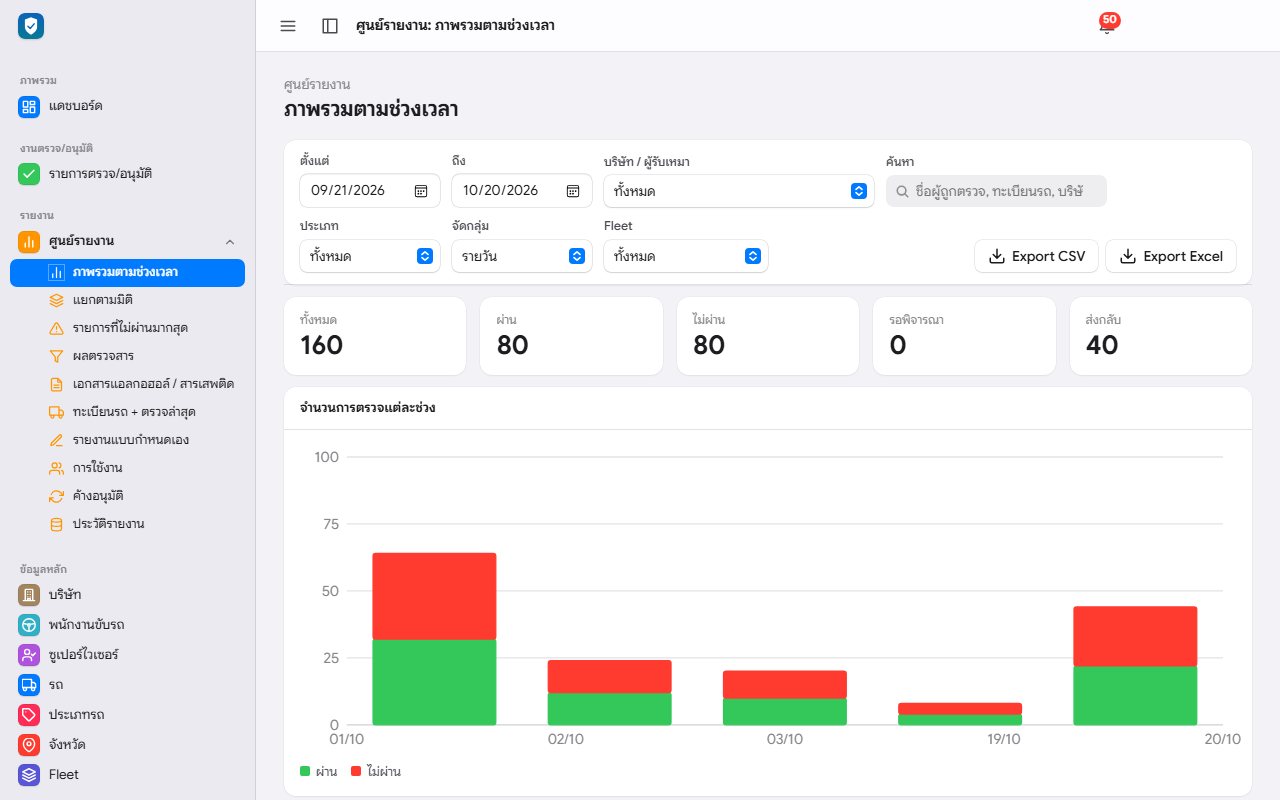Click the ตั้งแต่ date 09/21/2026 field
1280x800 pixels.
click(370, 191)
